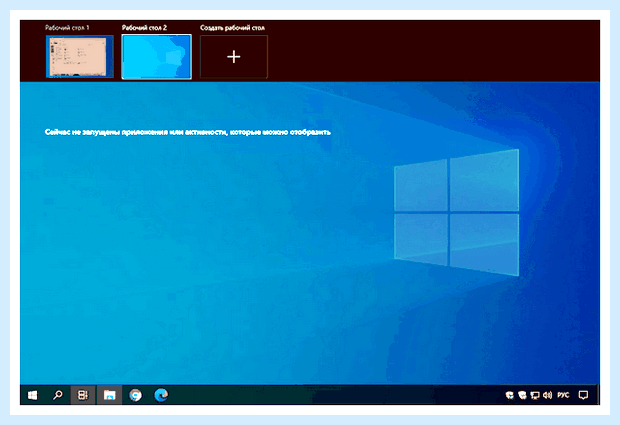Switch keyboard language via РУС indicator
Viewport: 620px width, 425px height.
[x=563, y=395]
